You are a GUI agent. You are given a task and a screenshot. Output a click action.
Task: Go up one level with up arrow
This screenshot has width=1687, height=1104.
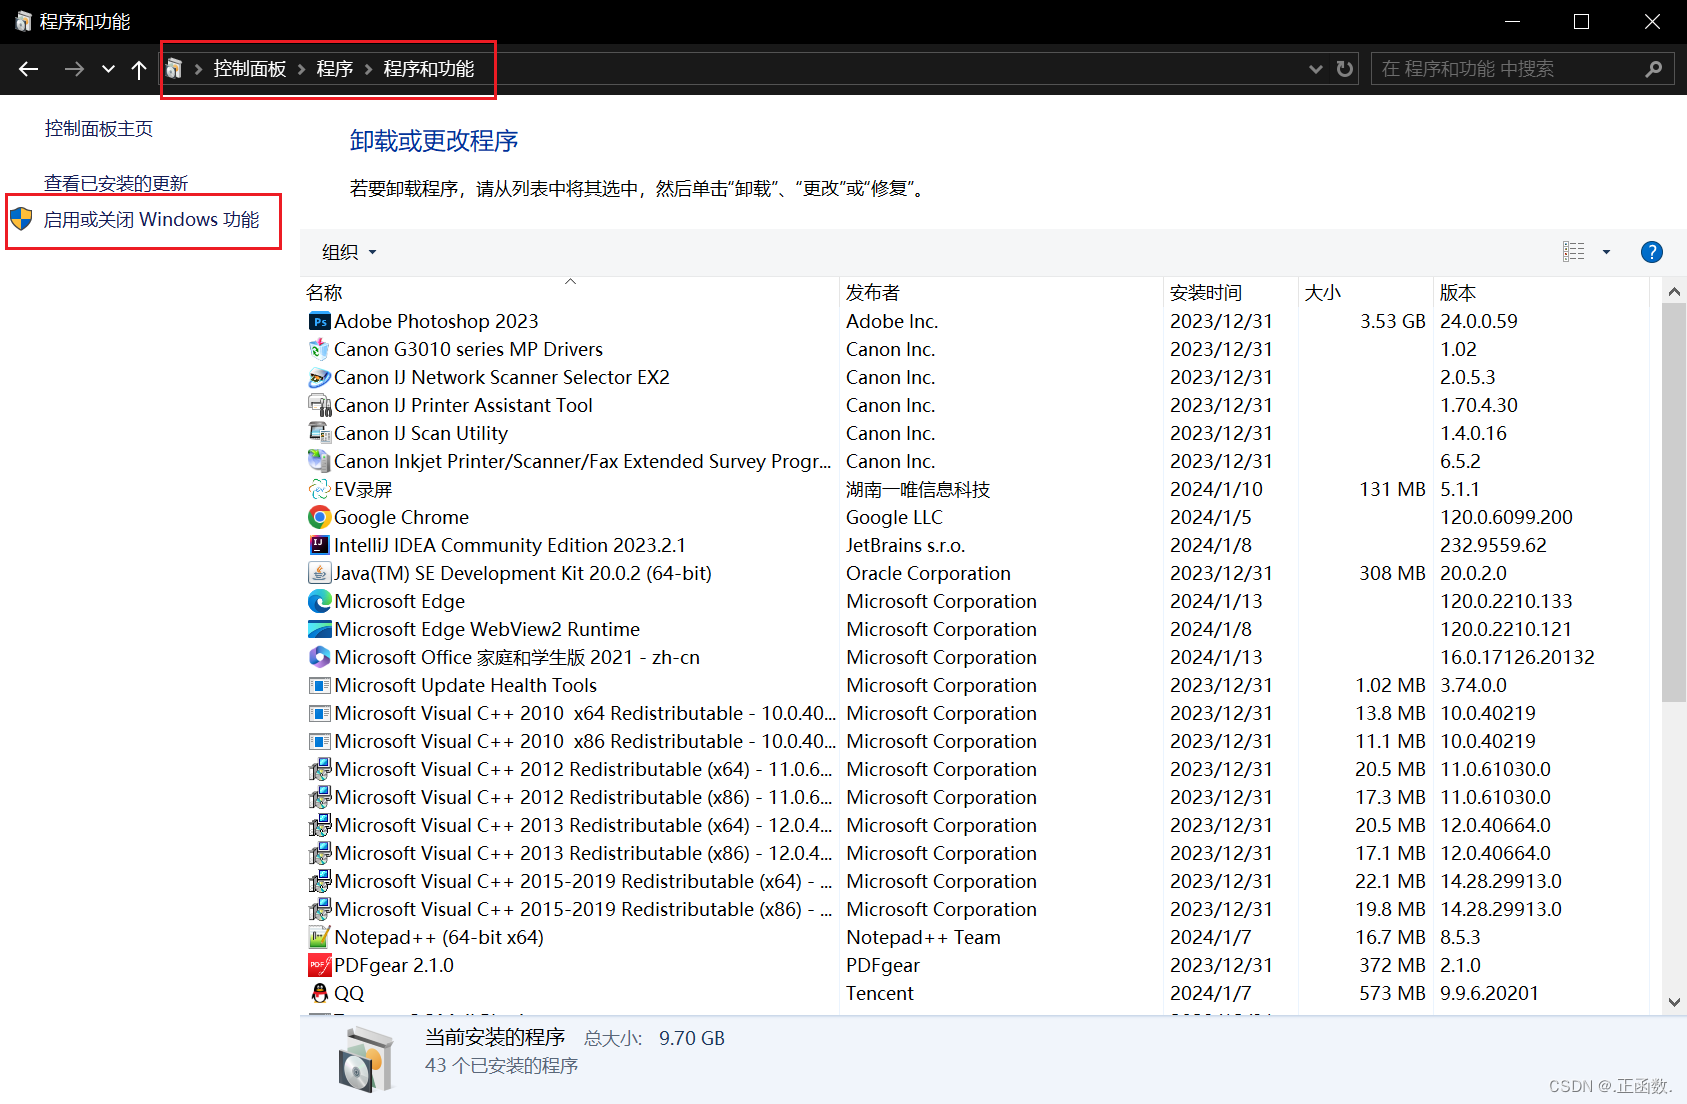pyautogui.click(x=139, y=69)
